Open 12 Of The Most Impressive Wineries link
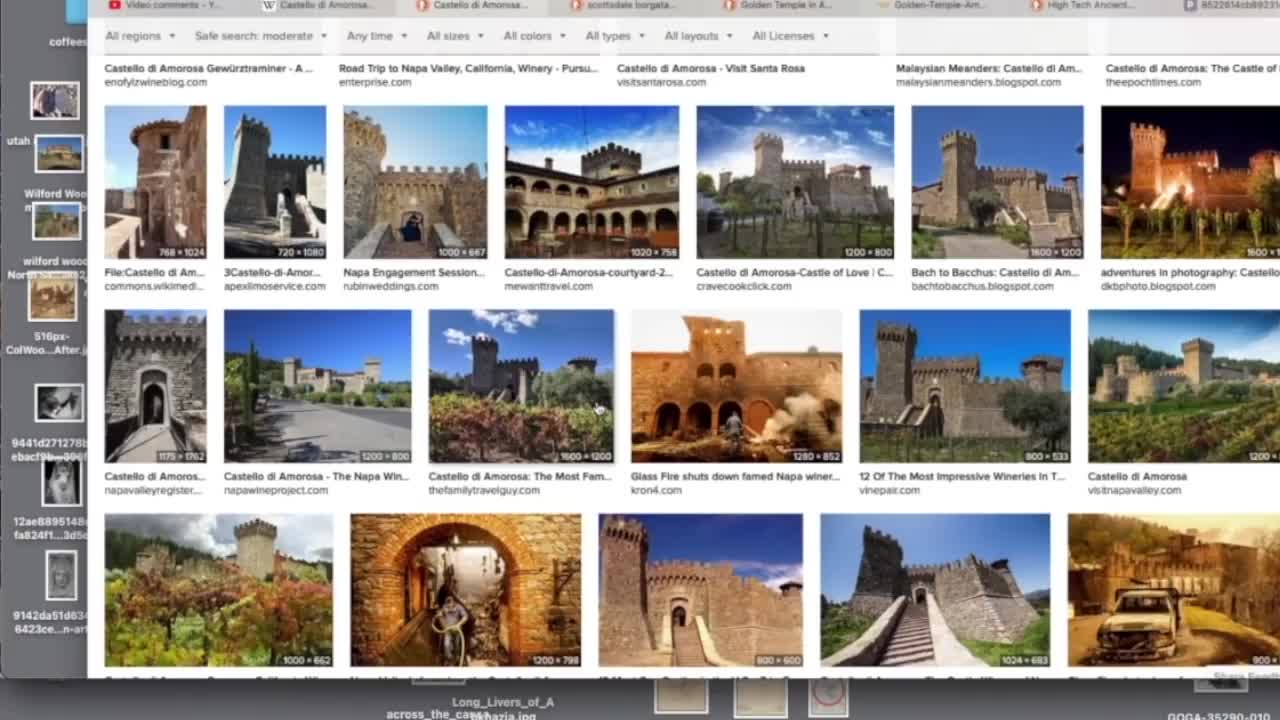Image resolution: width=1280 pixels, height=720 pixels. (962, 477)
